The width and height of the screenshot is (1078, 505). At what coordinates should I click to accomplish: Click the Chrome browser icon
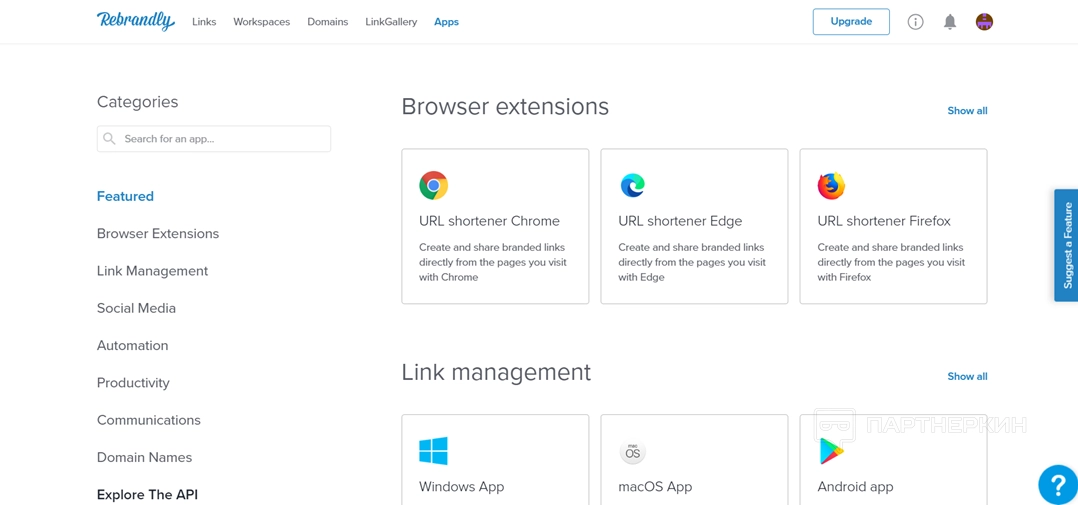coord(433,185)
